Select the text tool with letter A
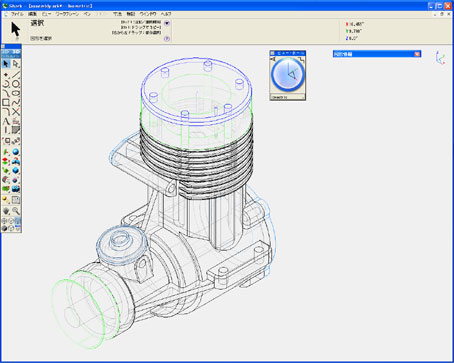This screenshot has width=454, height=363. [x=6, y=121]
